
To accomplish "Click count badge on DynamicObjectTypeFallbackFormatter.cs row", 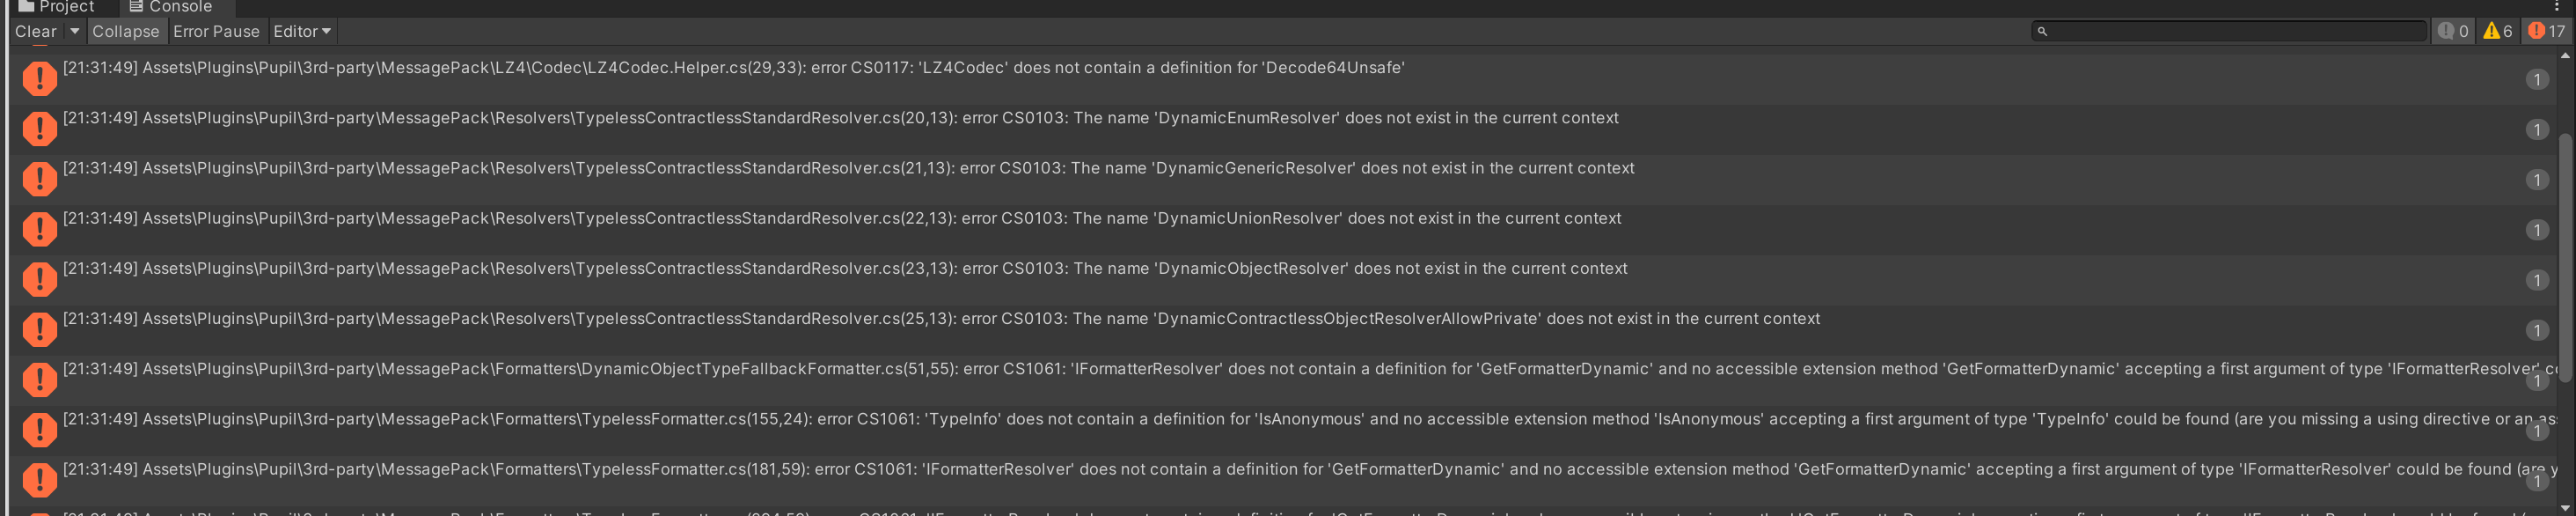I will coord(2537,381).
